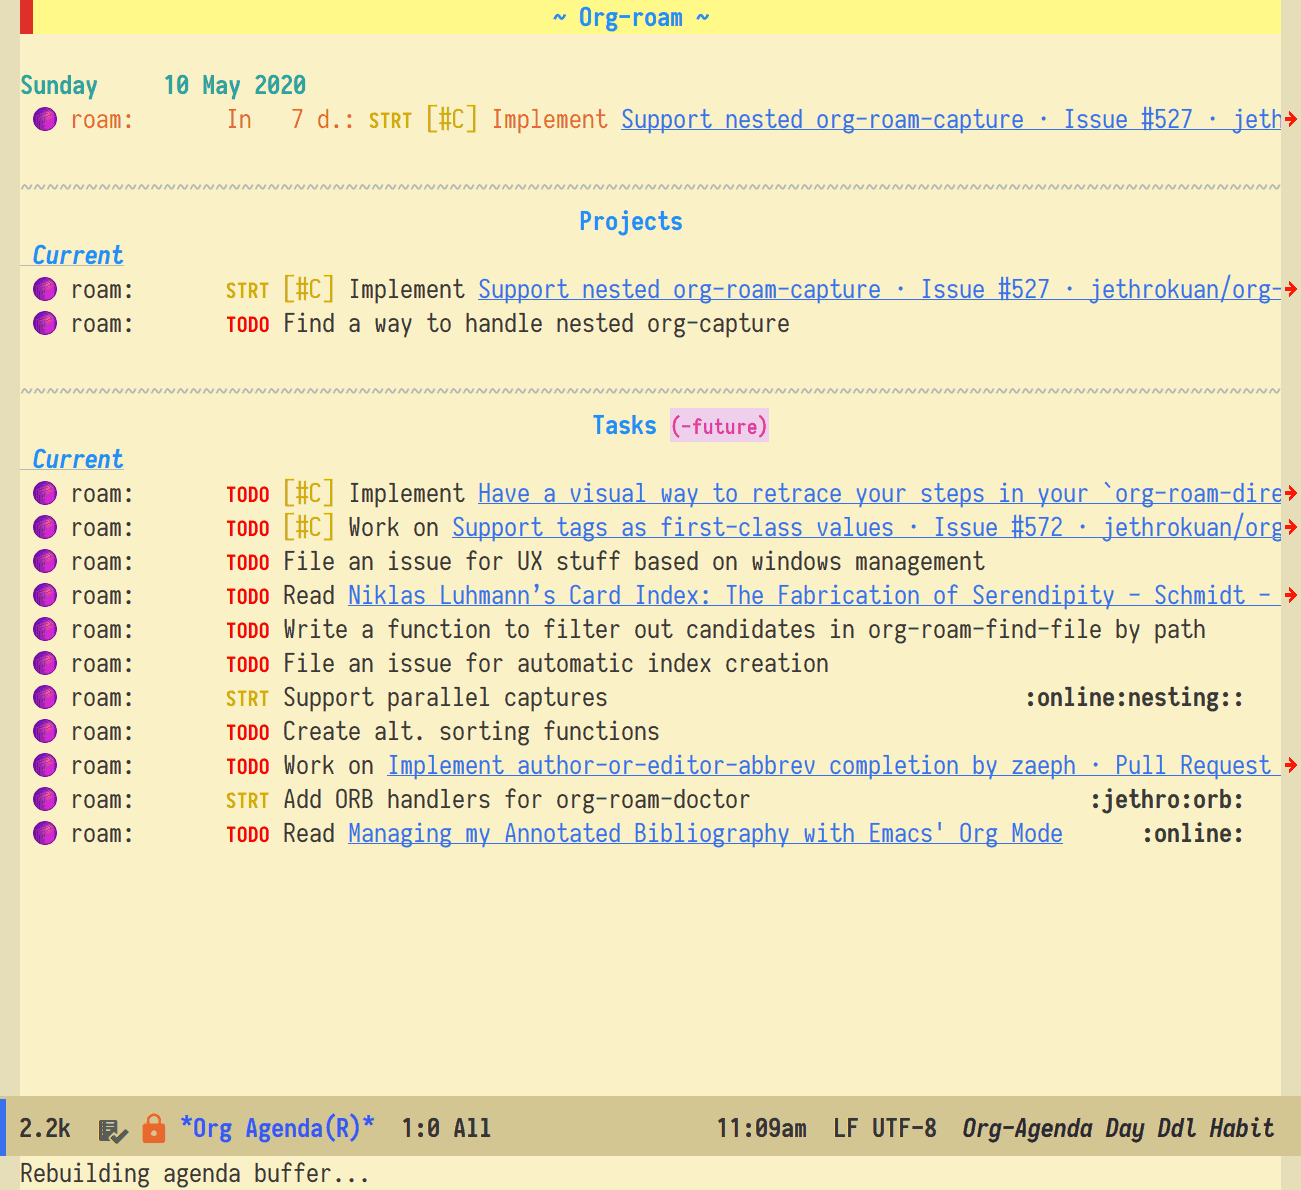This screenshot has height=1190, width=1301.
Task: Open the Issue #527 link in the deadline row
Action: pyautogui.click(x=951, y=120)
